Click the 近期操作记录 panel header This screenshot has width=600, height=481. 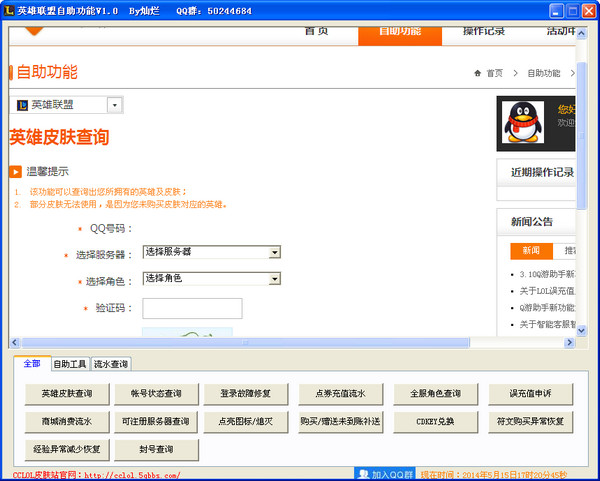pyautogui.click(x=536, y=173)
